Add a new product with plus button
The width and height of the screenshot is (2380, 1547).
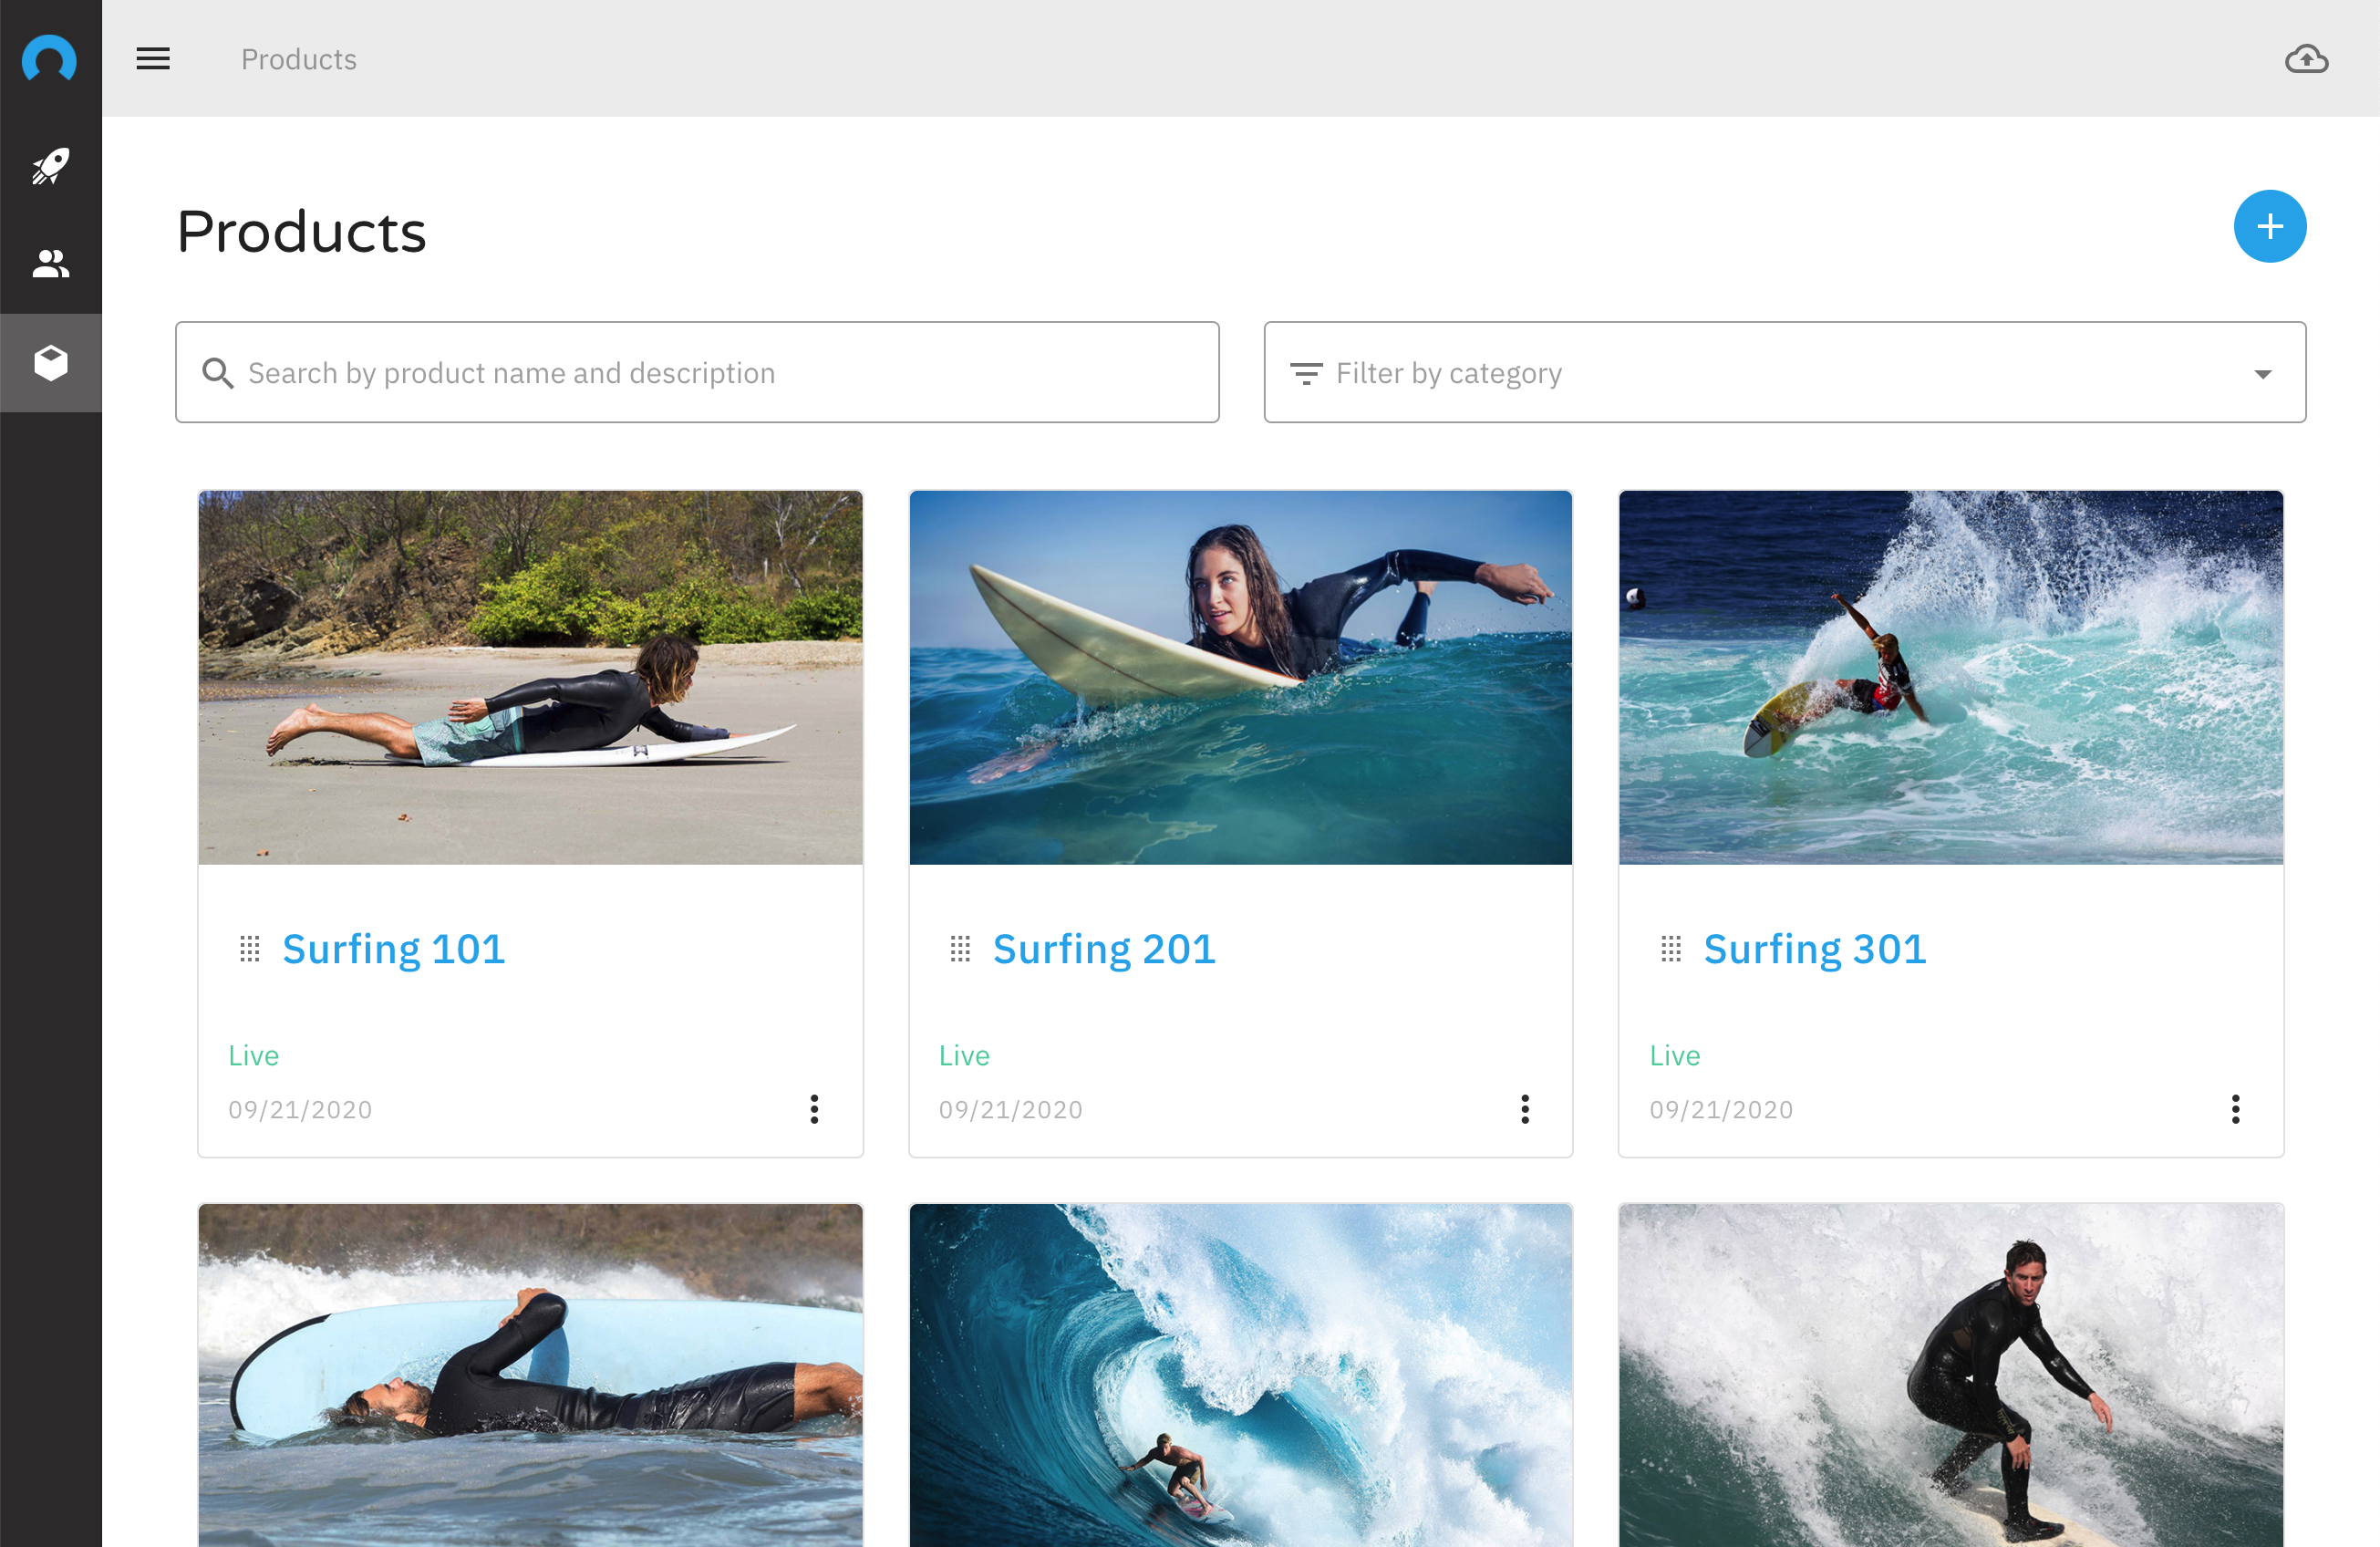2269,226
